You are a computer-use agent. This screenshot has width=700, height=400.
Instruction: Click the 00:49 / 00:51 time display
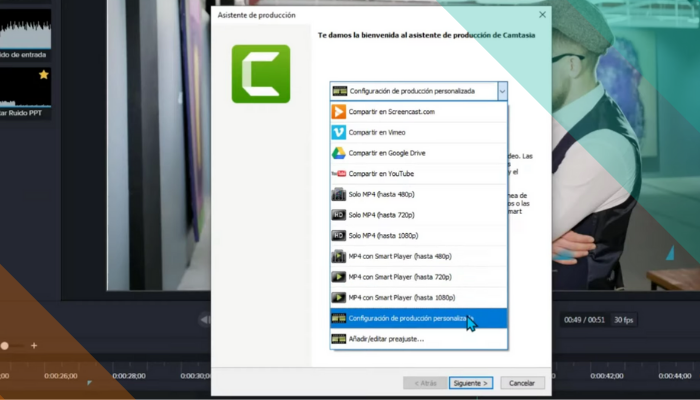[584, 320]
